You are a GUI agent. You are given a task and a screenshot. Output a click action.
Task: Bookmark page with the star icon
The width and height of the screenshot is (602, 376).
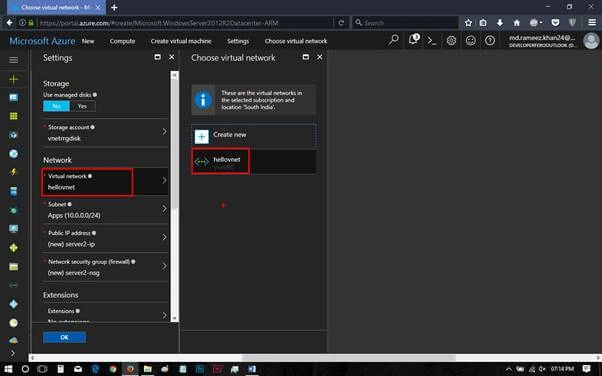coord(468,23)
